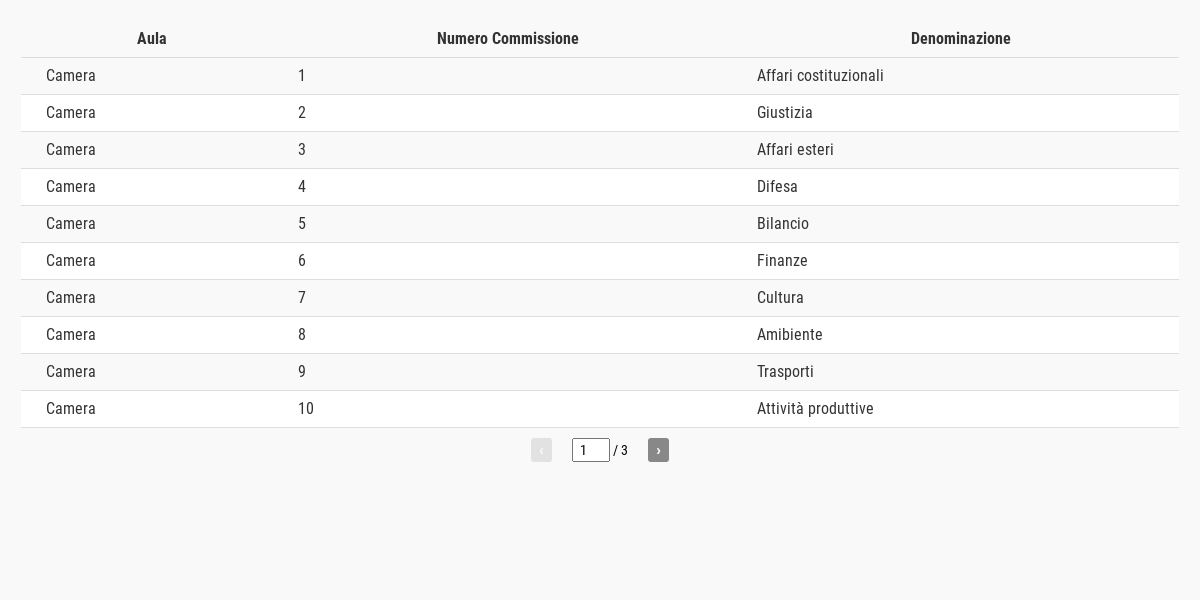1200x600 pixels.
Task: Select the Cultura commission row
Action: 600,298
